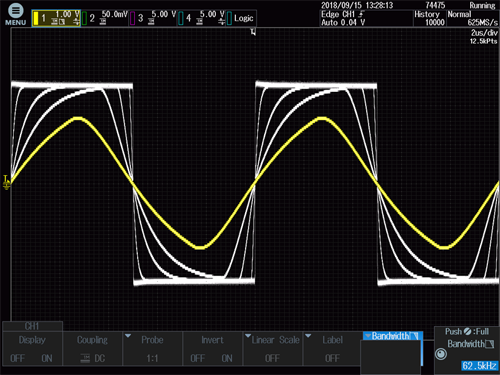Click the yellow CH1 color indicator
This screenshot has width=500, height=375.
(36, 18)
